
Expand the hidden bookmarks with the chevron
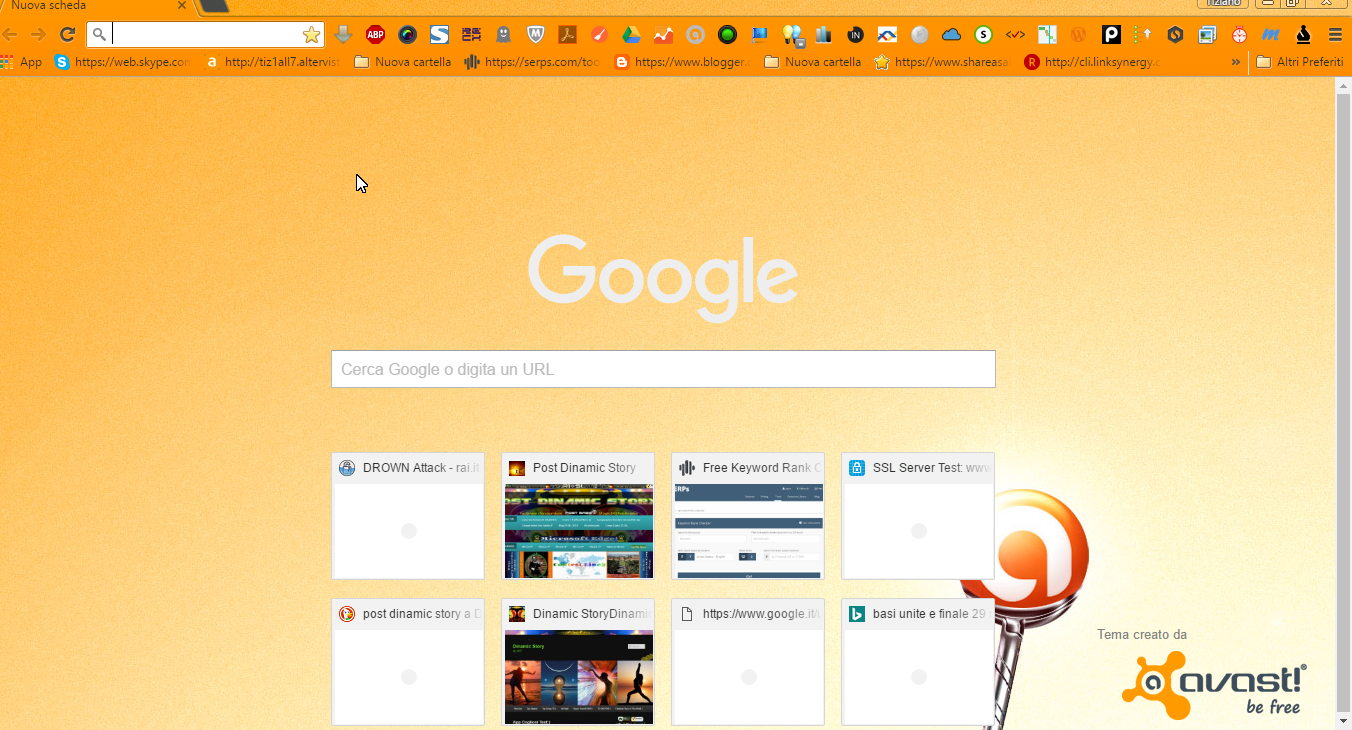click(x=1236, y=62)
